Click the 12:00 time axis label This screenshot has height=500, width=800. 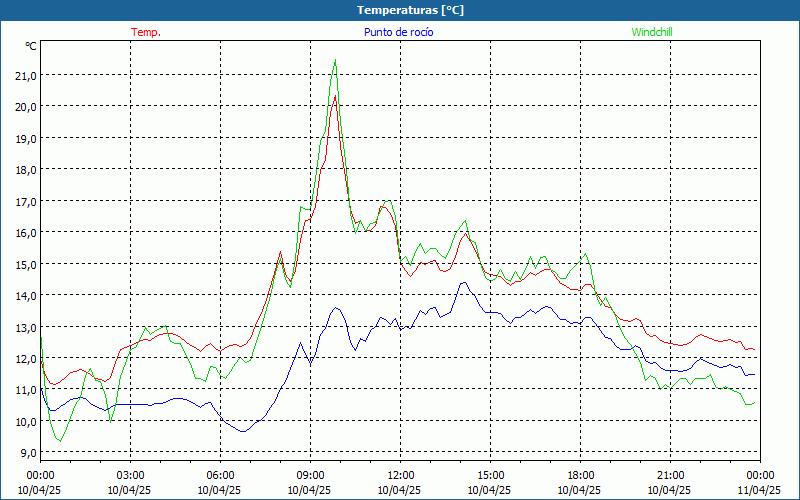coord(400,475)
